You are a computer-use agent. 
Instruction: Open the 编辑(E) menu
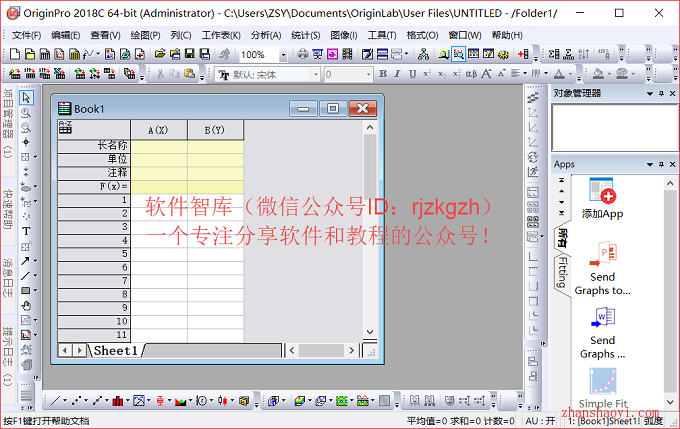click(65, 35)
